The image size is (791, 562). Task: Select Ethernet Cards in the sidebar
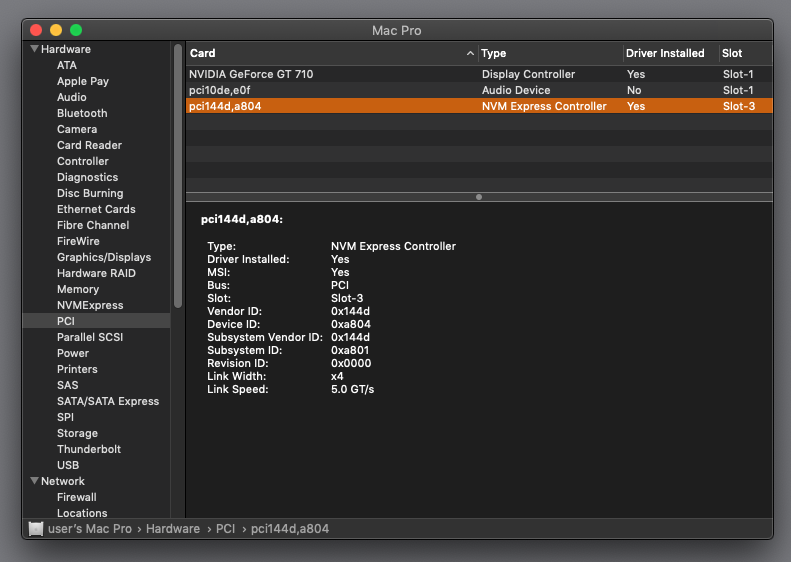tap(96, 209)
